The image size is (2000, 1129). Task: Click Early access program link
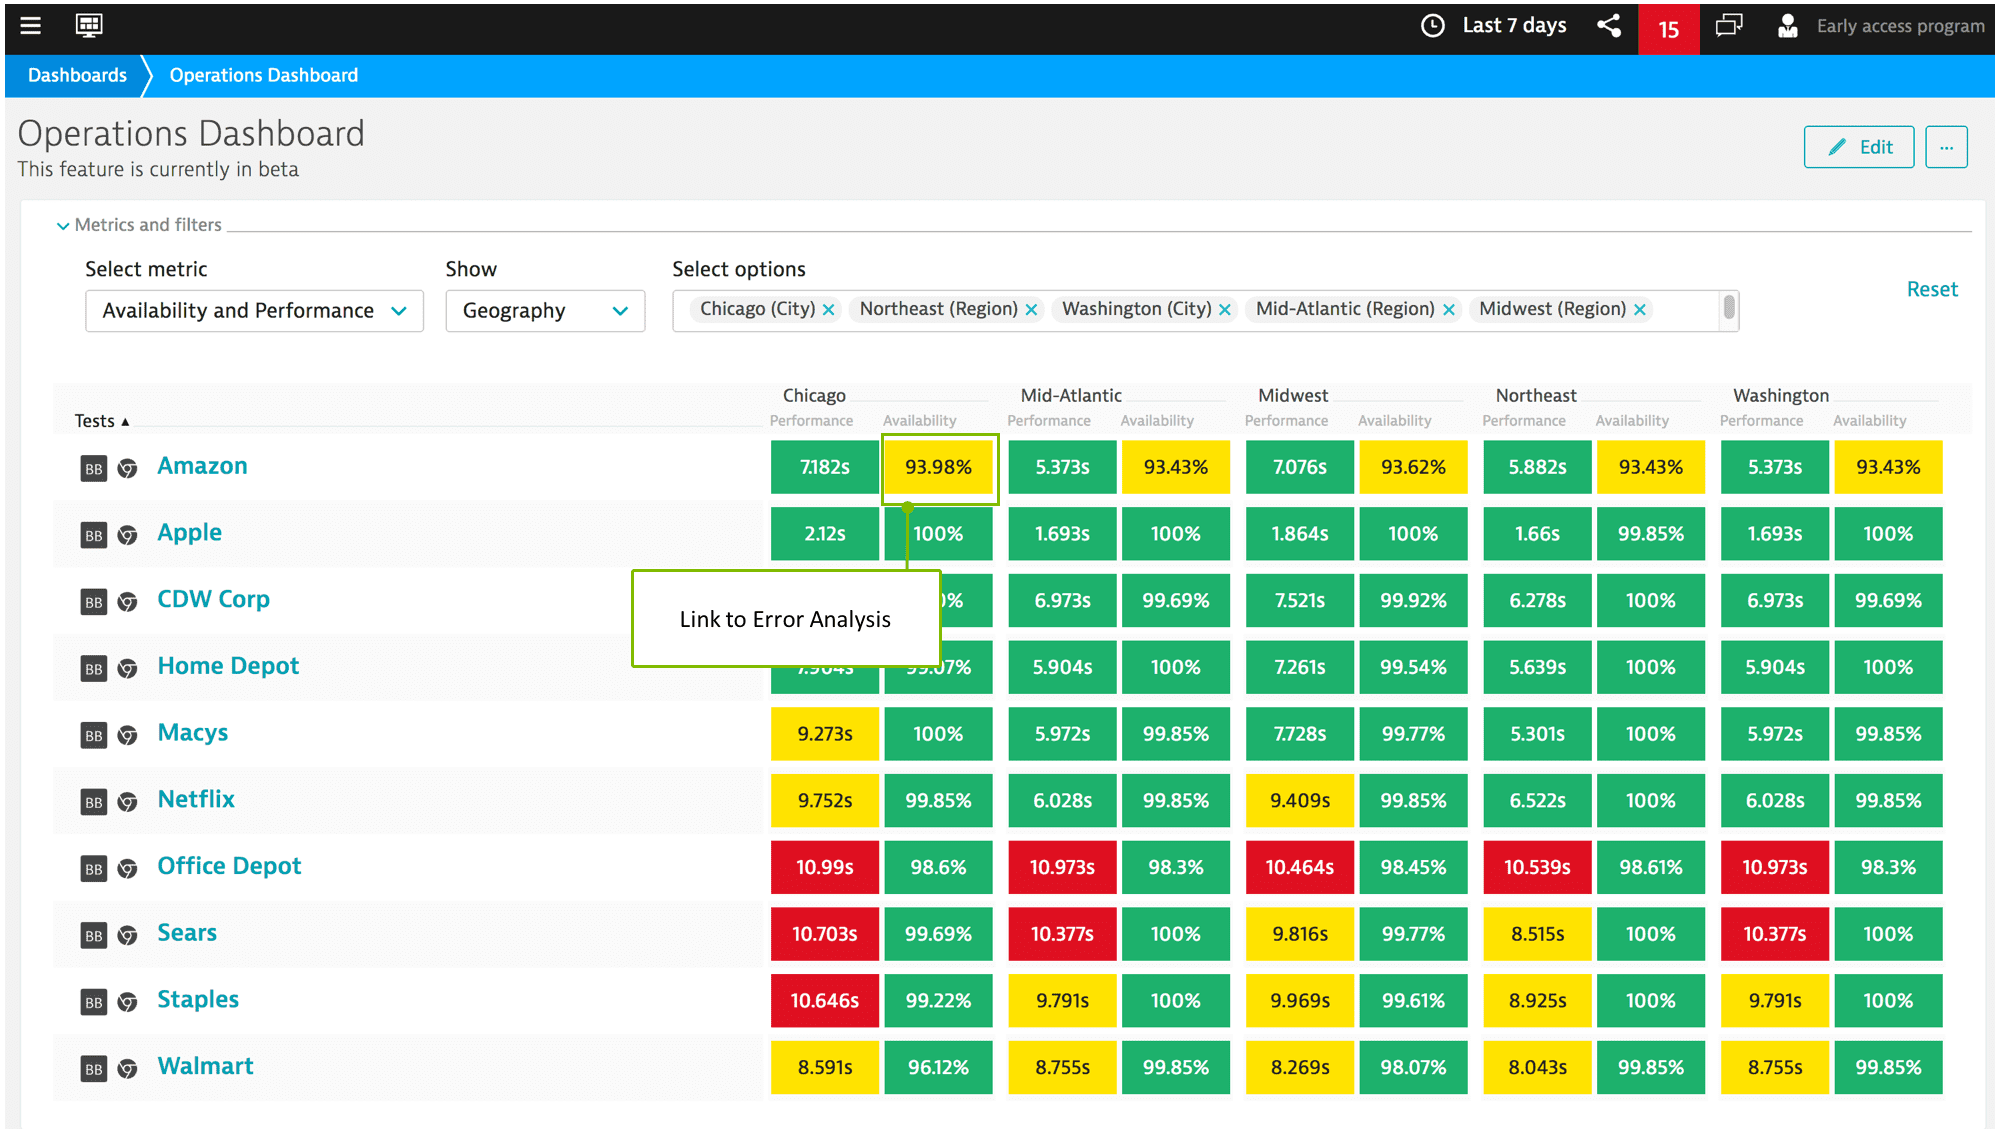[x=1900, y=26]
